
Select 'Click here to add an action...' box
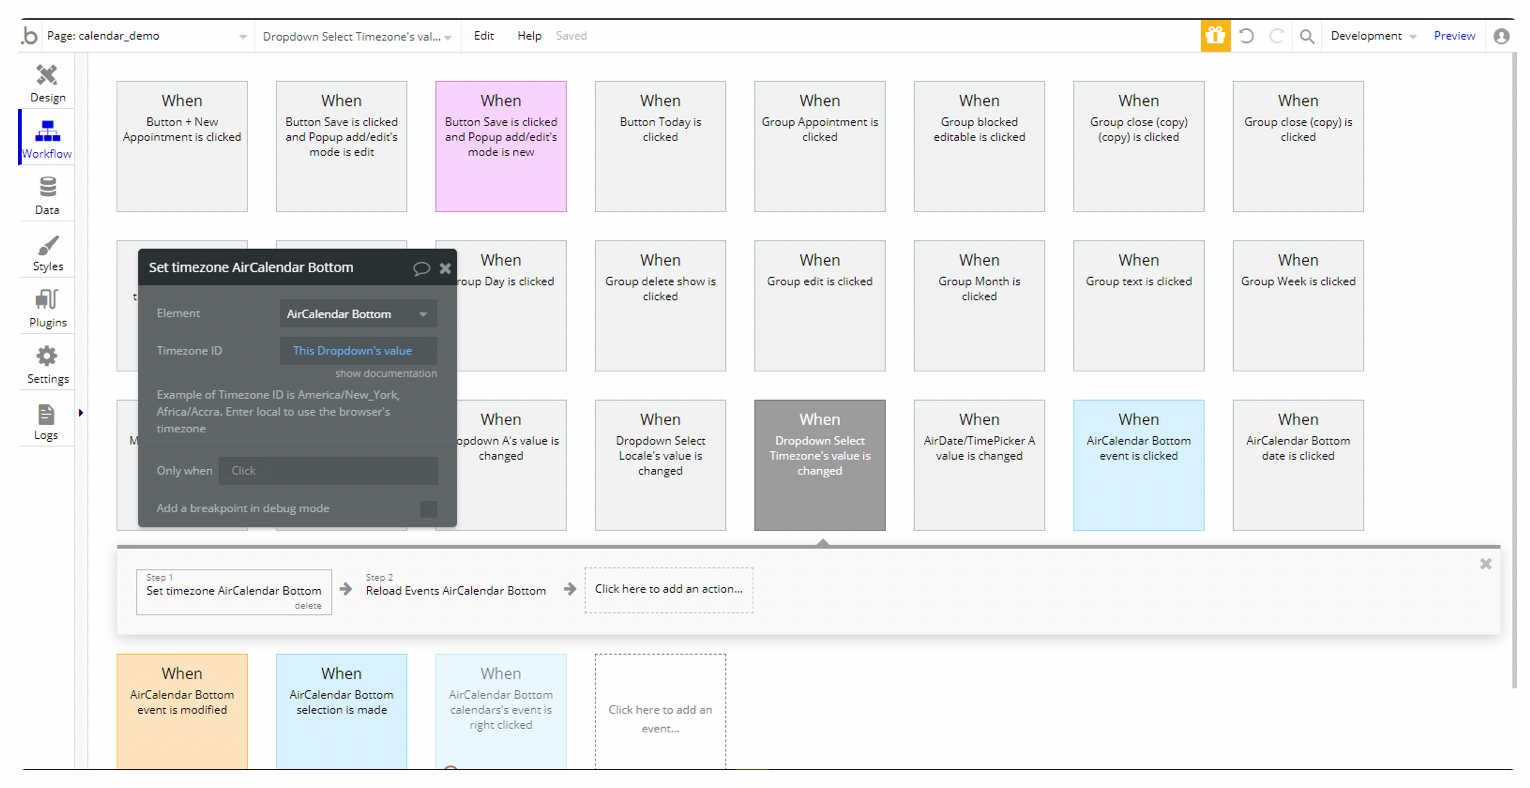pyautogui.click(x=669, y=590)
